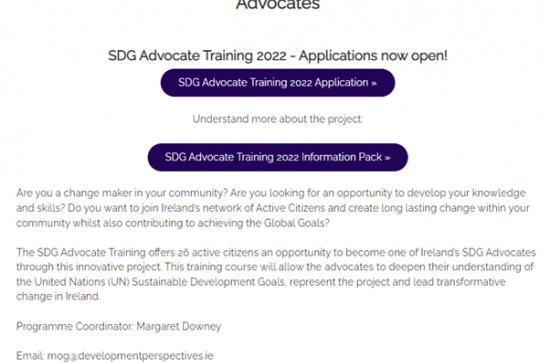Click the » chevron on the Application button
The image size is (550, 363).
(x=374, y=83)
